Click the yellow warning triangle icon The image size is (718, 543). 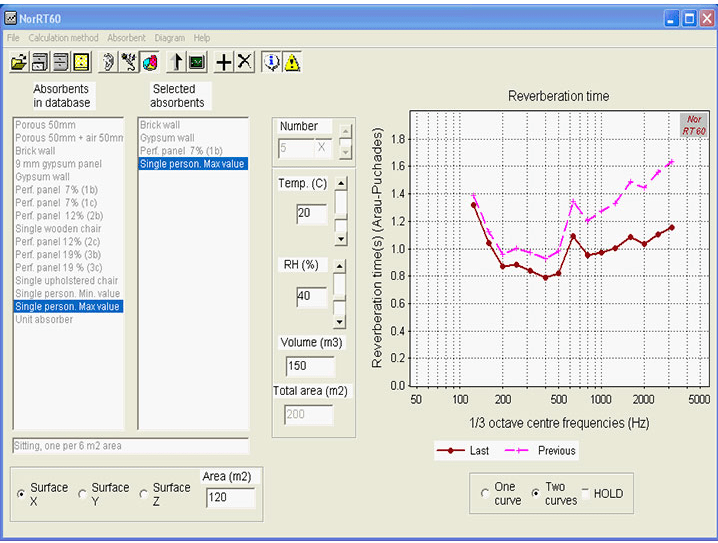(291, 62)
